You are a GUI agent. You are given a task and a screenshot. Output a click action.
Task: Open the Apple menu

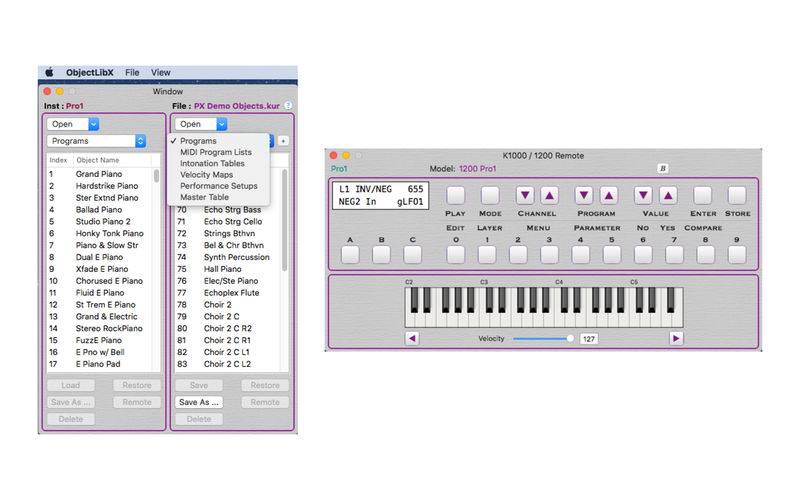click(49, 72)
